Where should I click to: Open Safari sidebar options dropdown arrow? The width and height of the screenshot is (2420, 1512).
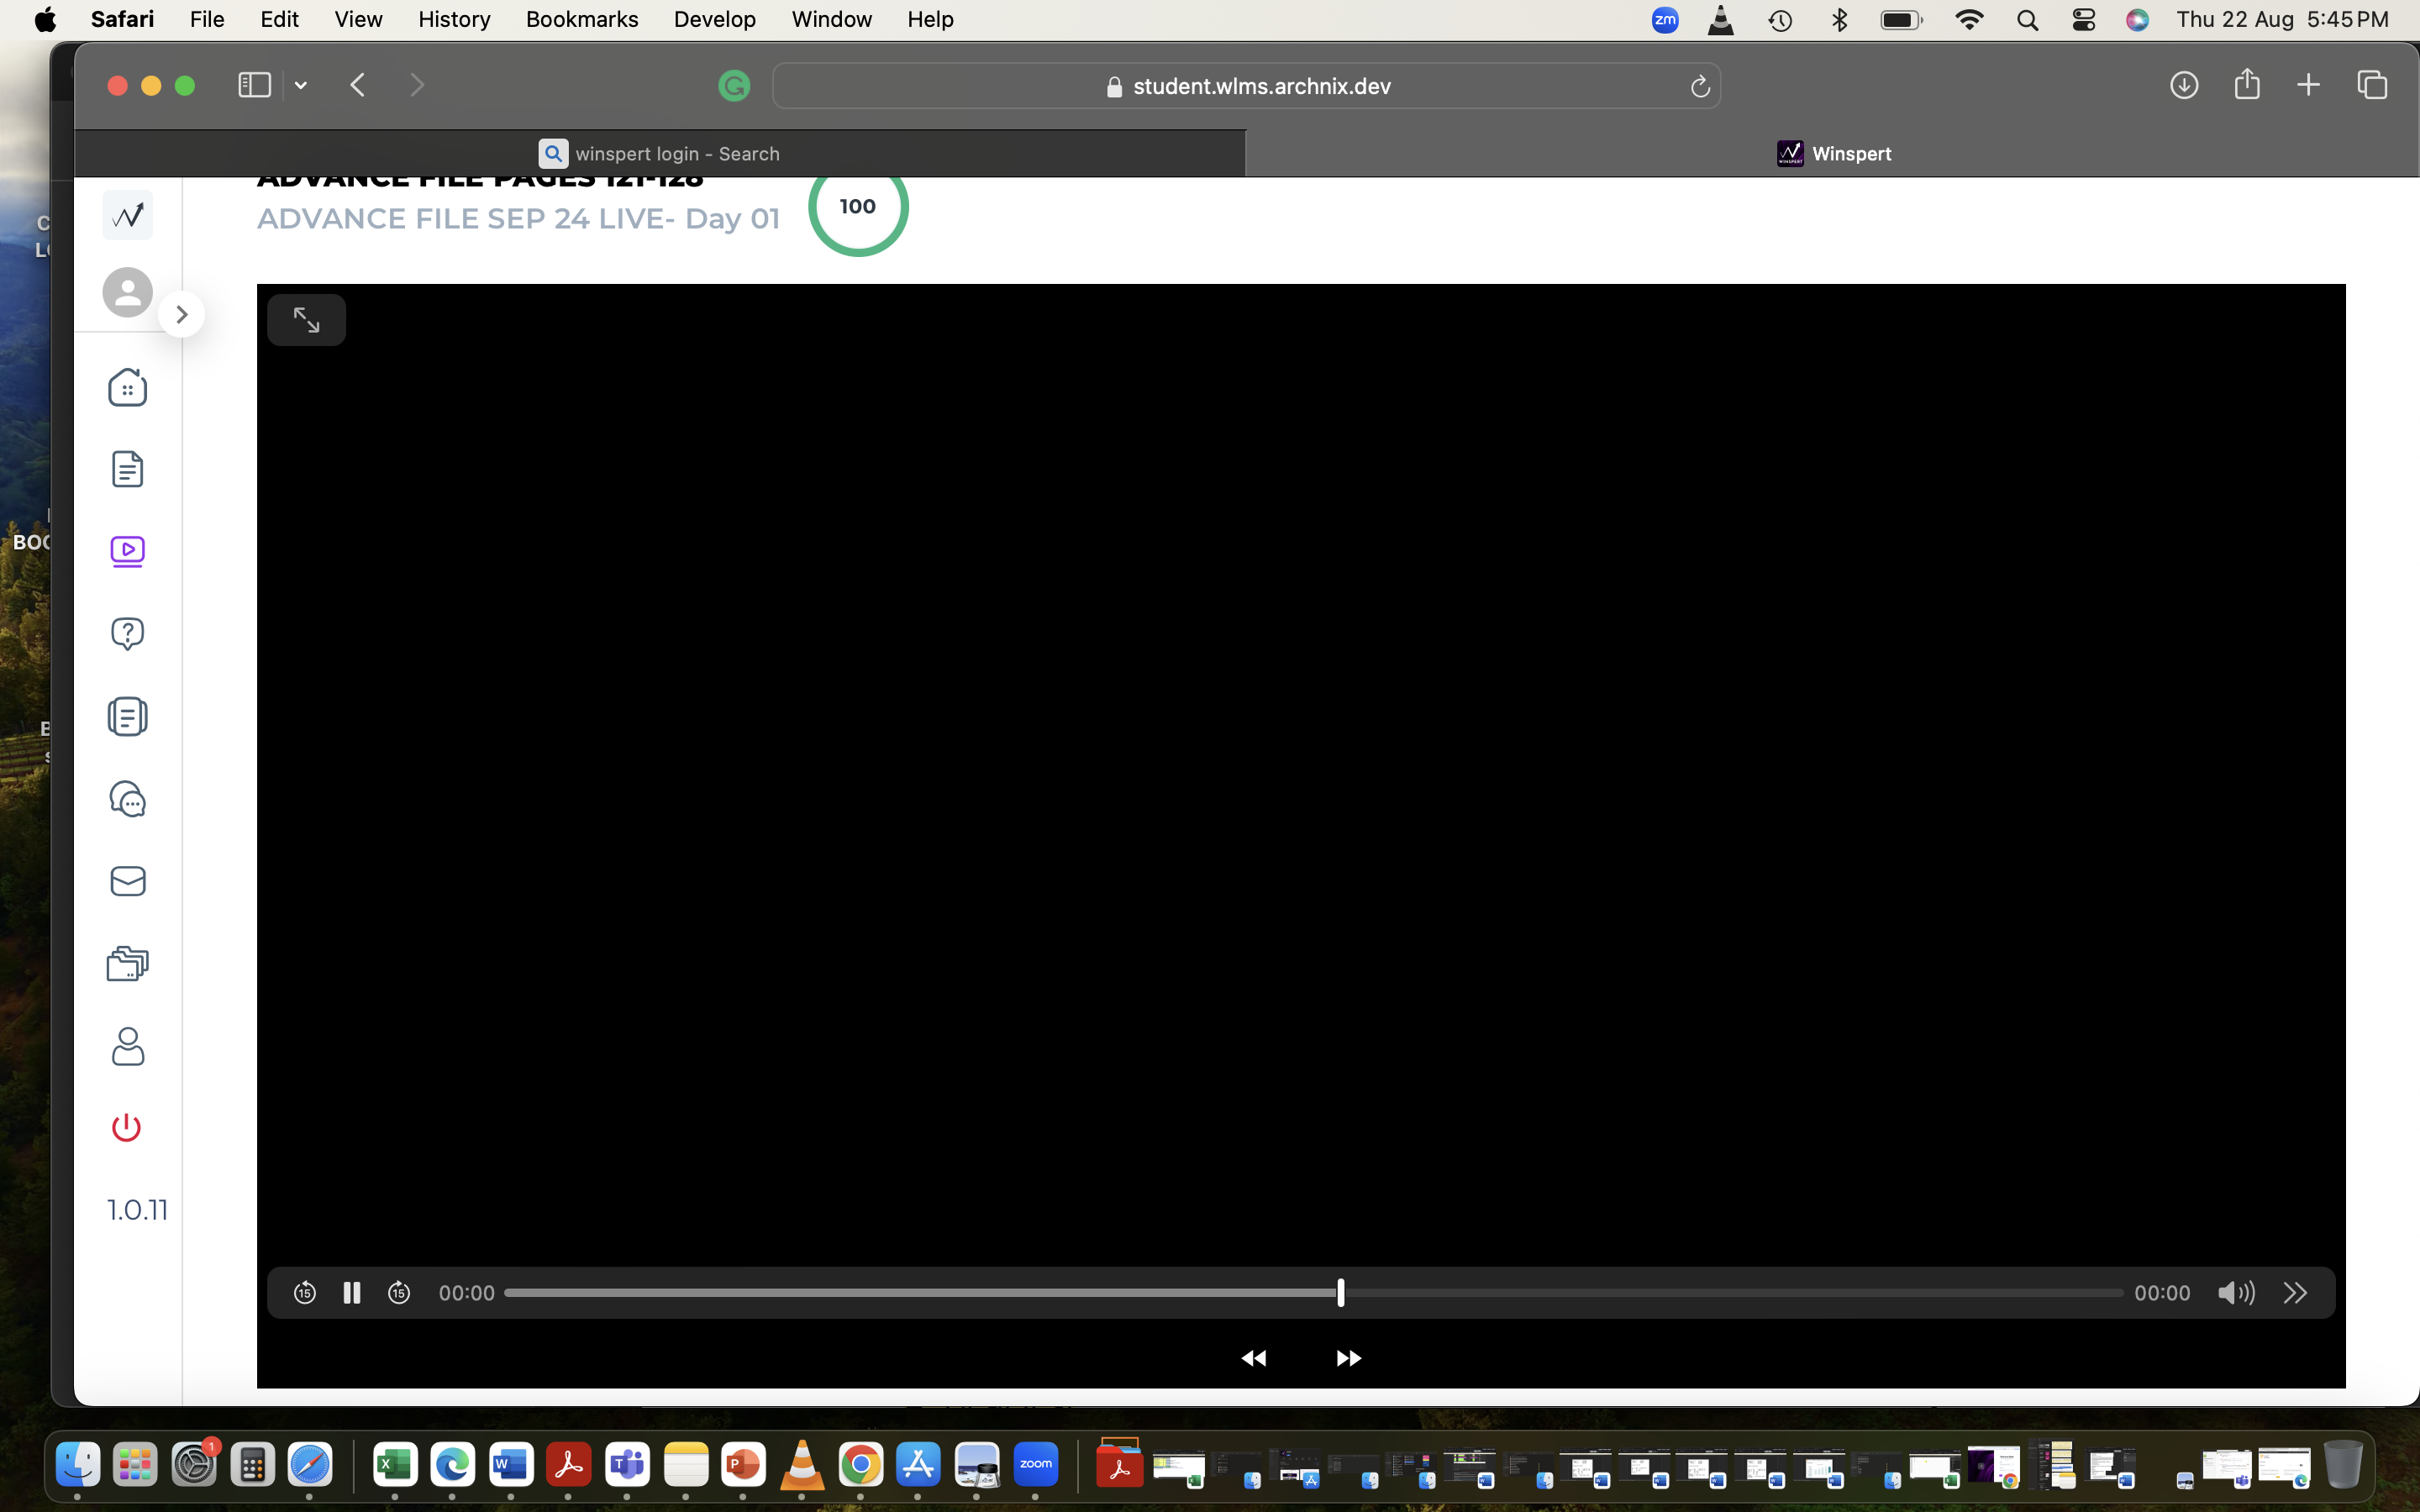300,86
